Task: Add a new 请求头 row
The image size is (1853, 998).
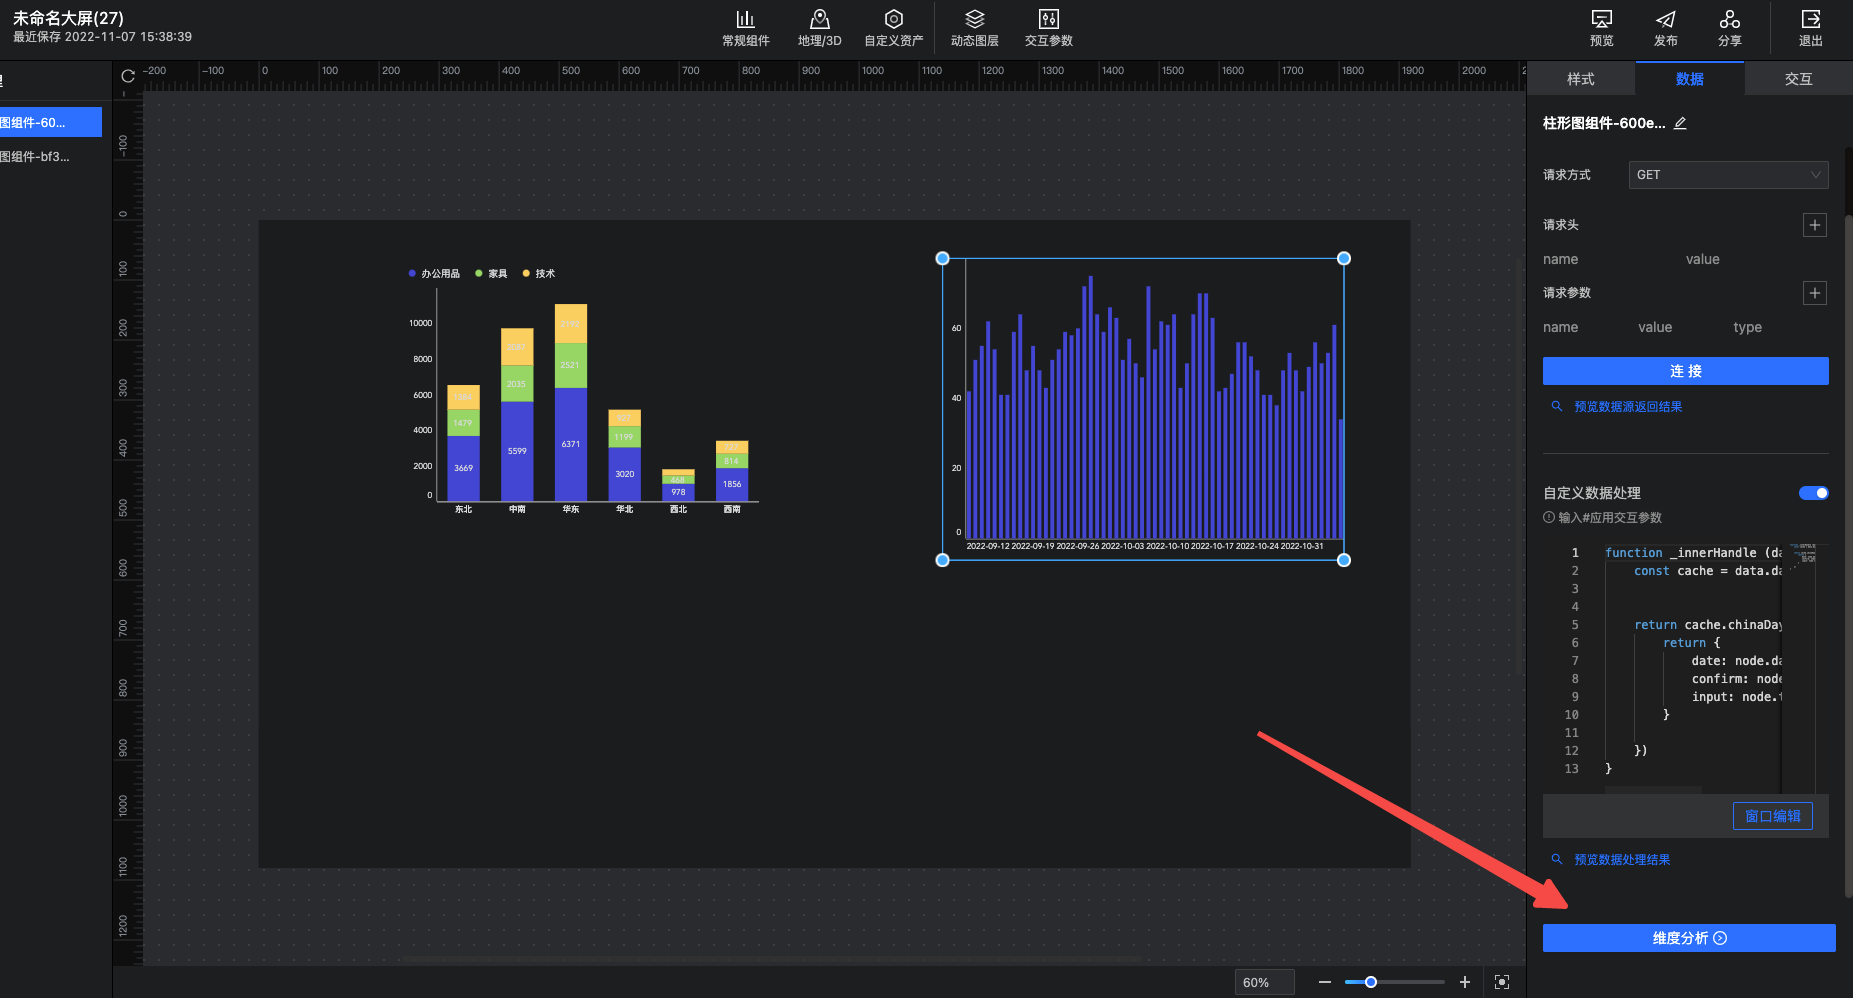Action: click(1814, 225)
